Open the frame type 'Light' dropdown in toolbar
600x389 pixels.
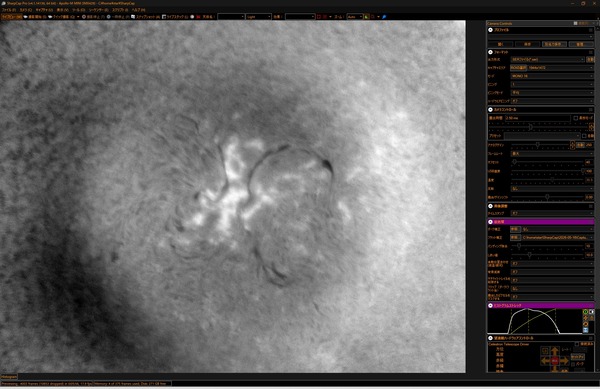click(259, 17)
